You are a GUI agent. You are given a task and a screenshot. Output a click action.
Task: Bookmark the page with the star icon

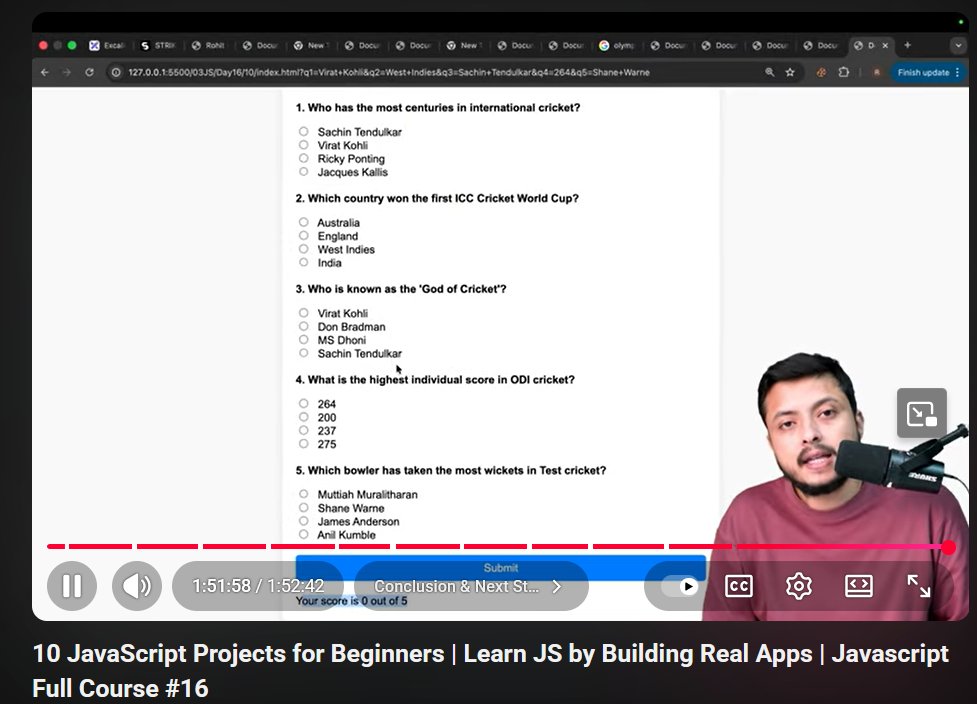790,72
